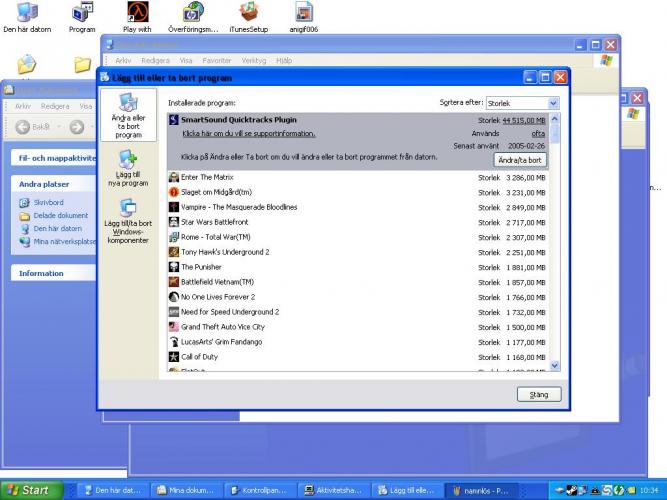This screenshot has height=500, width=667.
Task: Select the Call of Duty program entry
Action: pyautogui.click(x=200, y=357)
